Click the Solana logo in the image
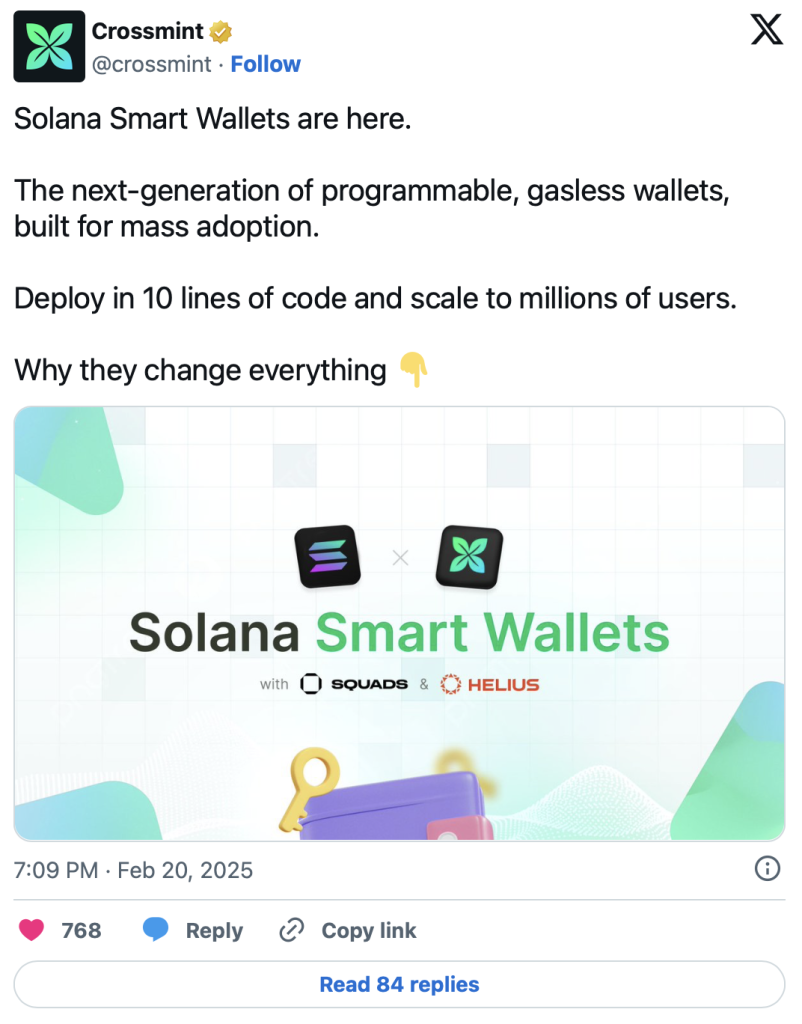This screenshot has width=802, height=1024. (327, 557)
